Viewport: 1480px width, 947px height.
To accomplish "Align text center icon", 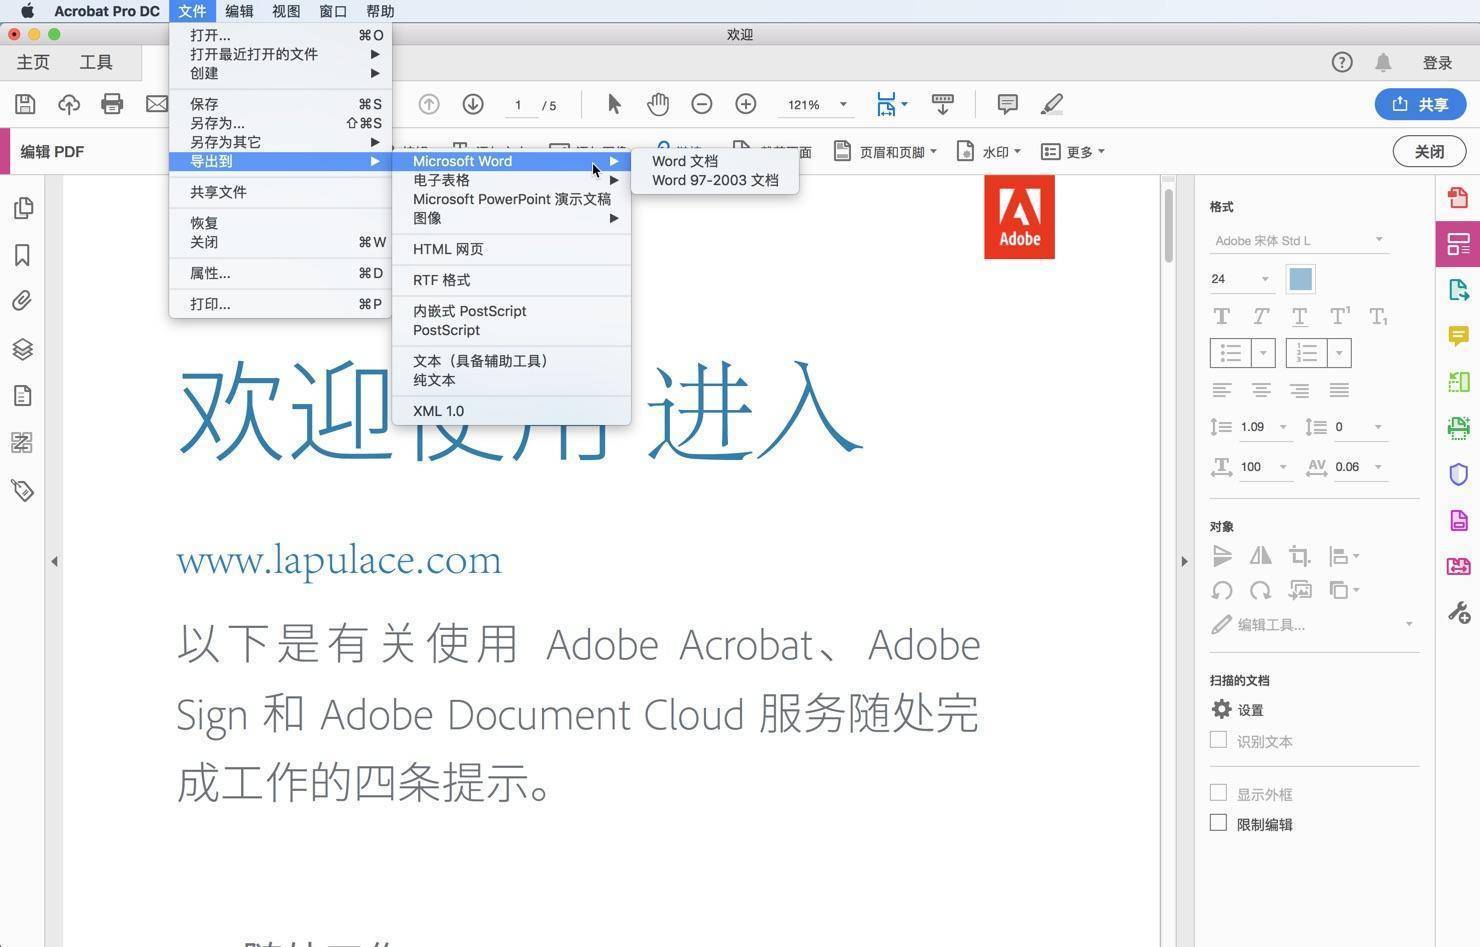I will click(1261, 390).
